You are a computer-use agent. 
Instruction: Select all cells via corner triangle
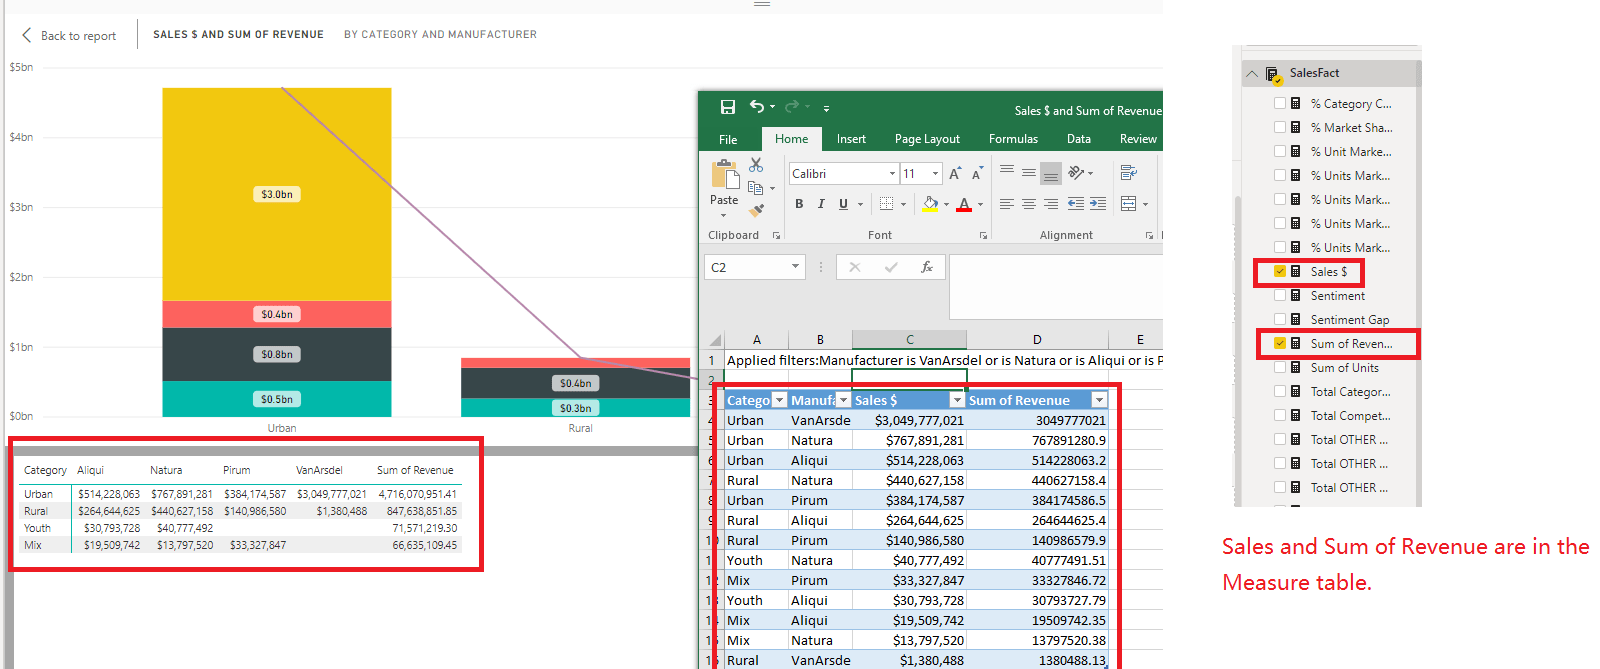715,340
